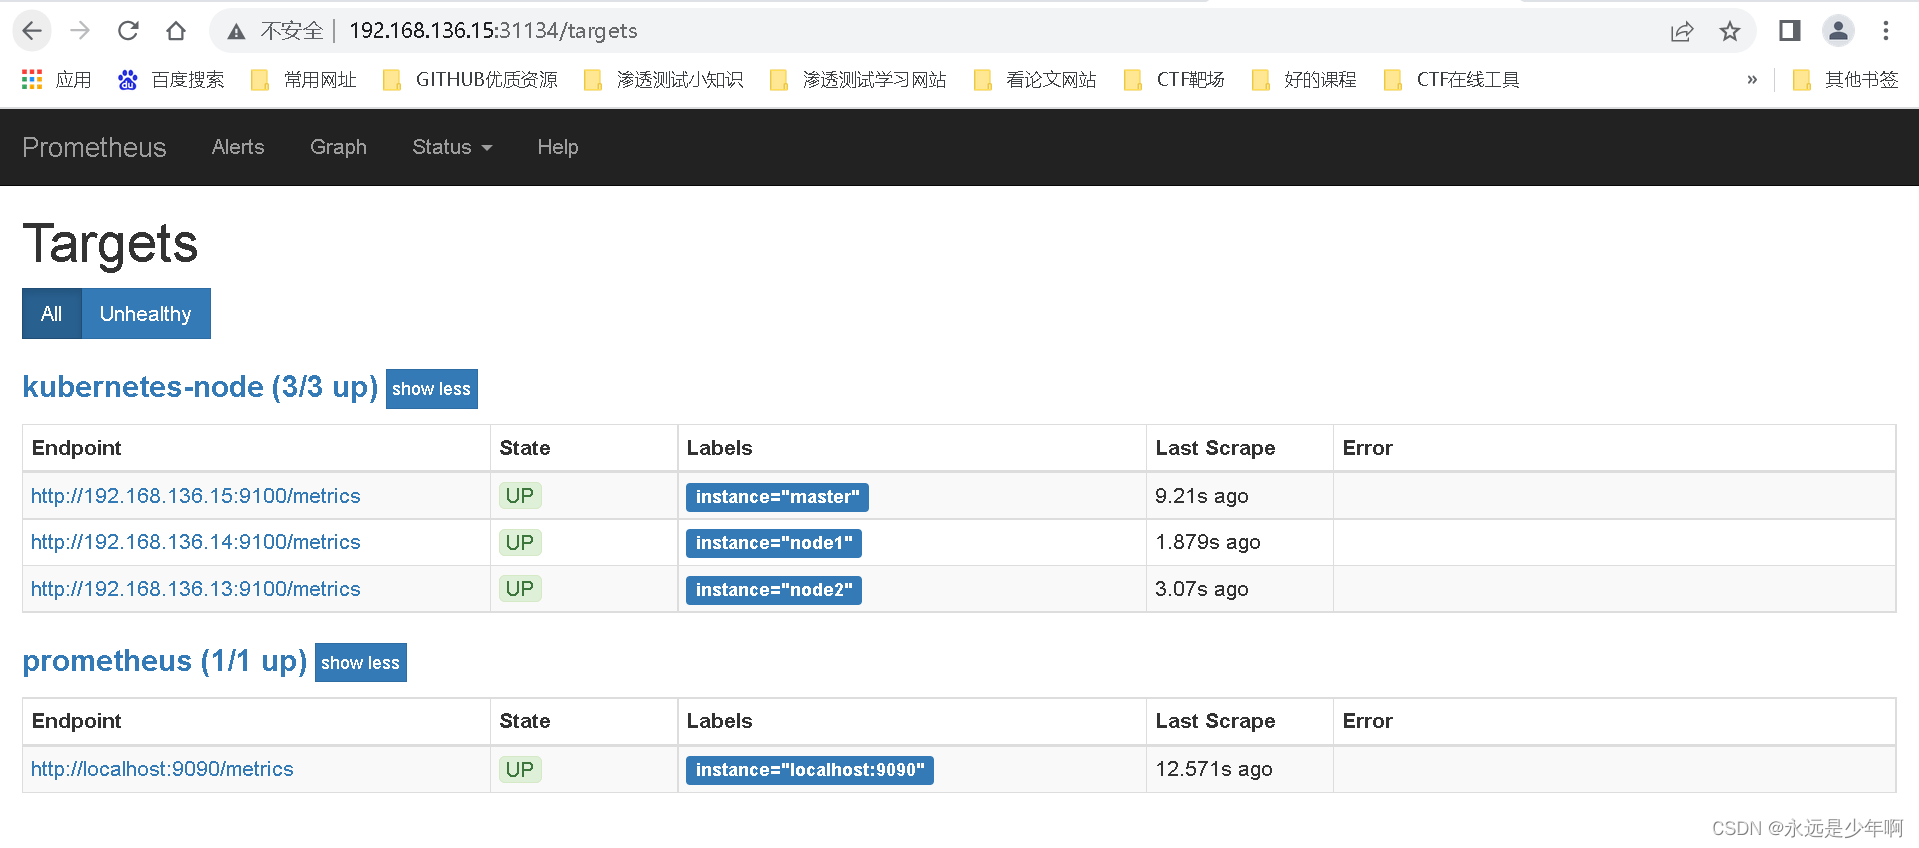Open the 好的课程 bookmark folder
Viewport: 1919px width, 848px height.
click(x=1305, y=80)
